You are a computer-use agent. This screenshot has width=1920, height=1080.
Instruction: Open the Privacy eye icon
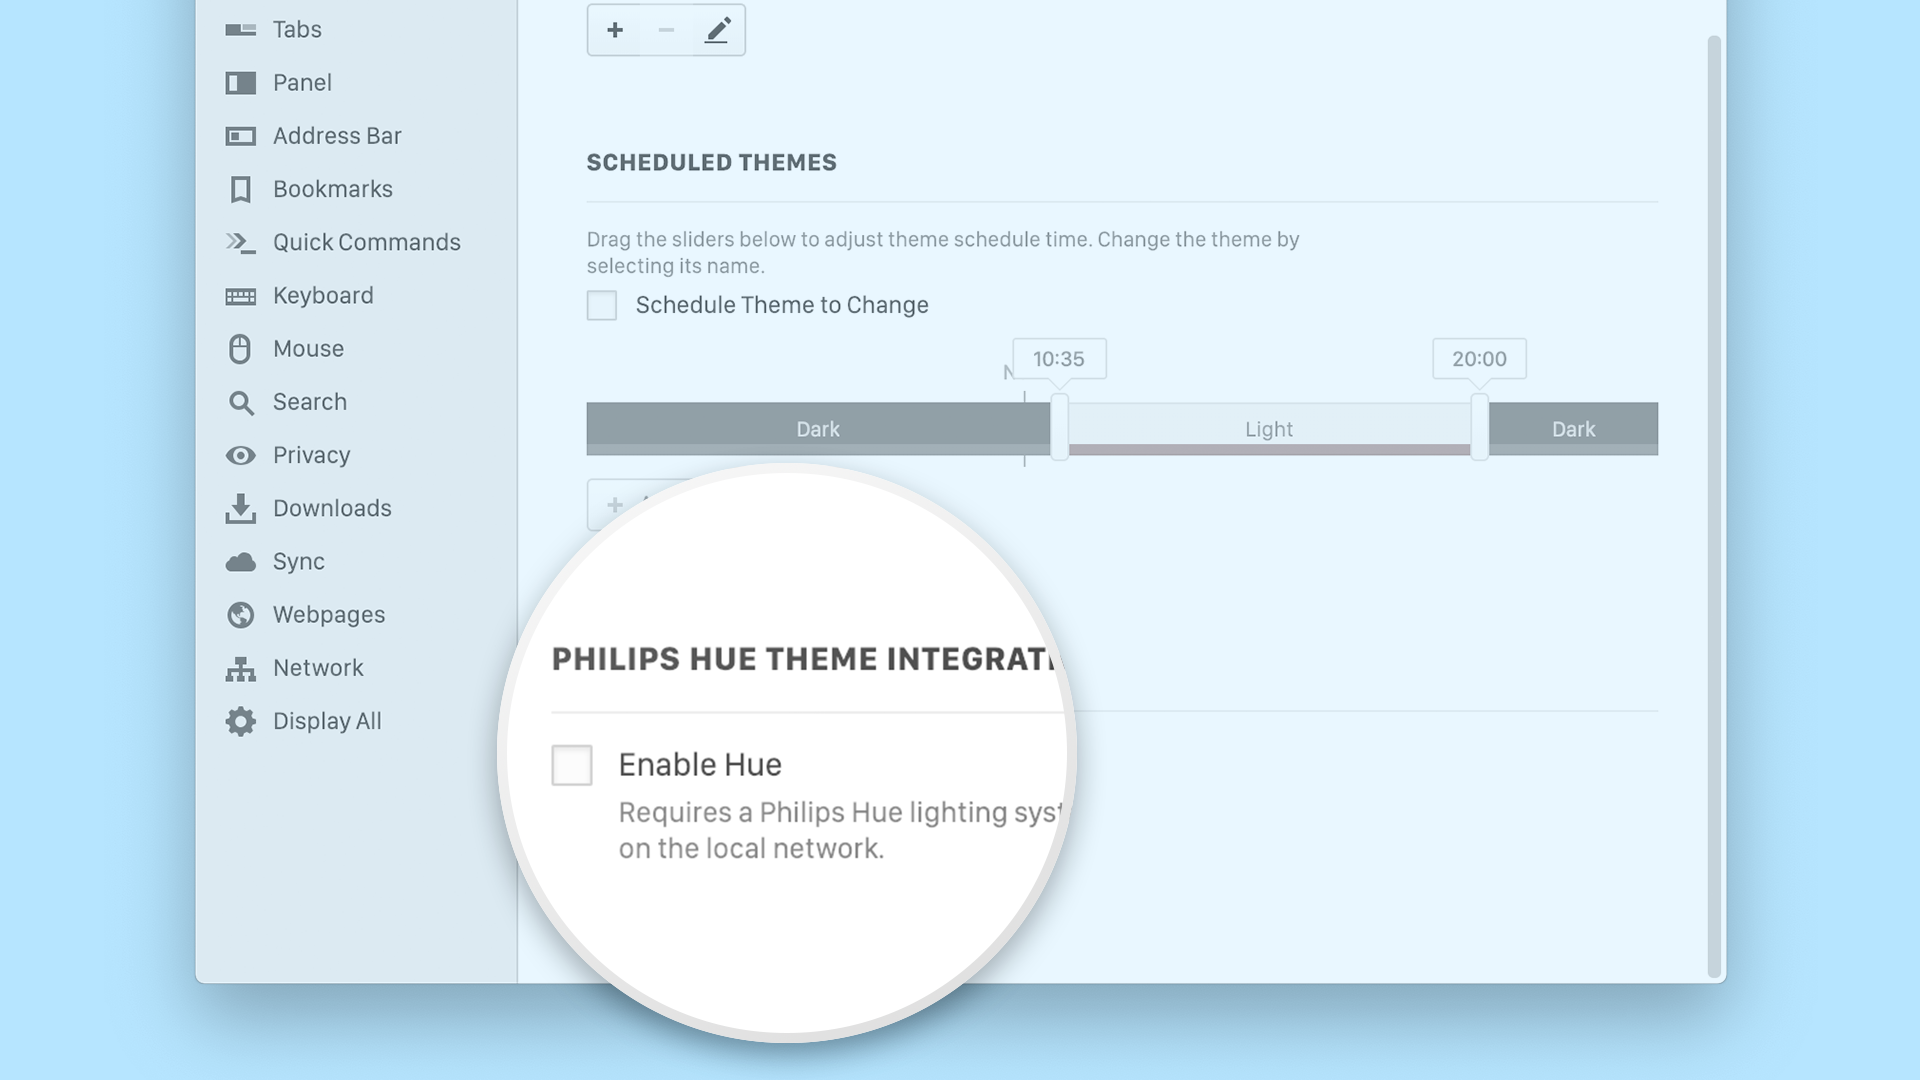[240, 456]
